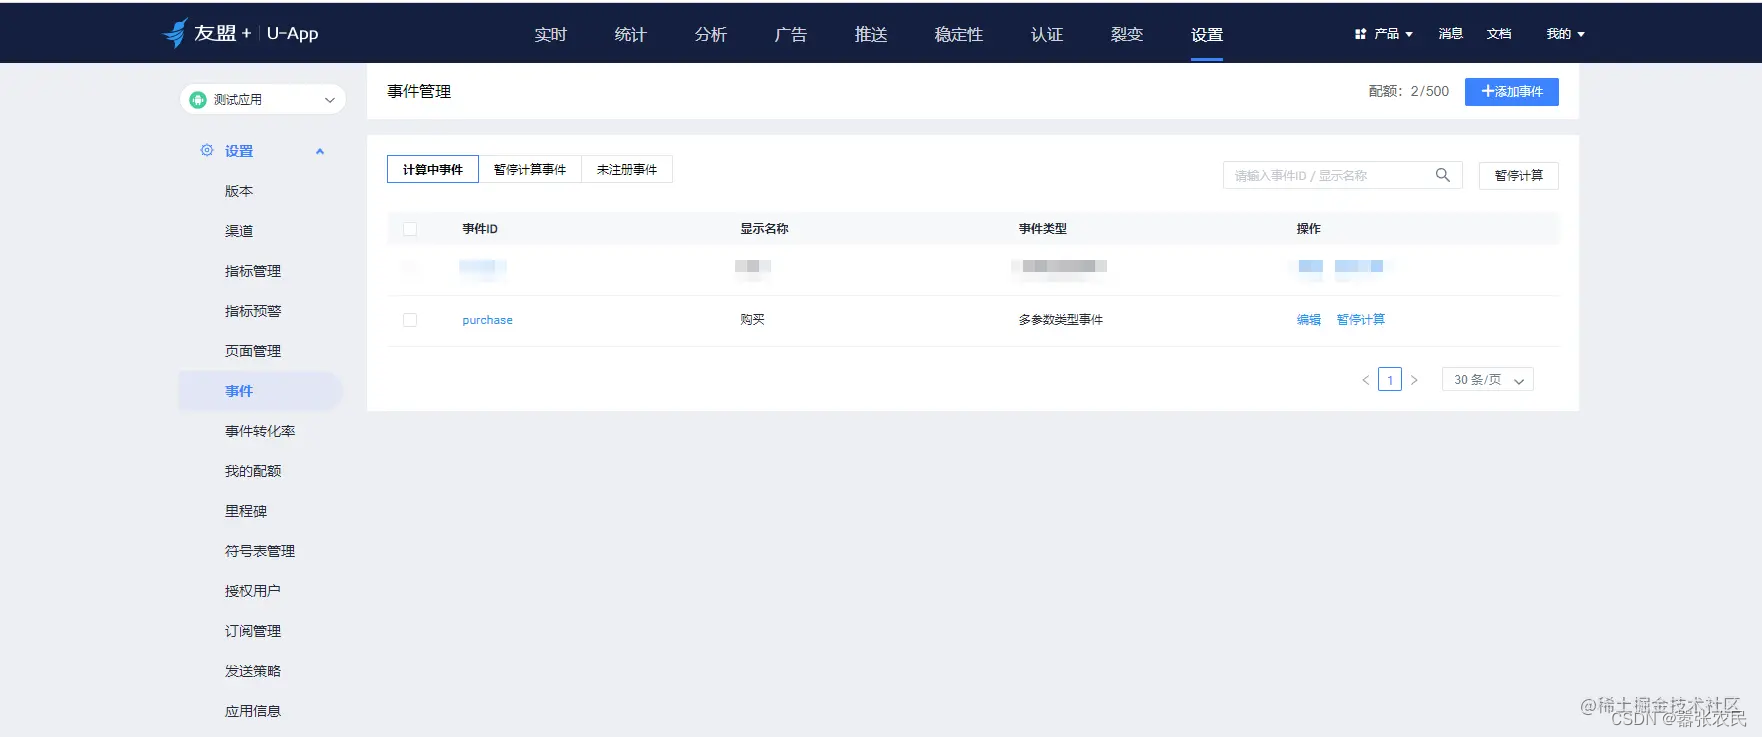Toggle the select-all checkbox in header
This screenshot has height=737, width=1762.
coord(410,229)
